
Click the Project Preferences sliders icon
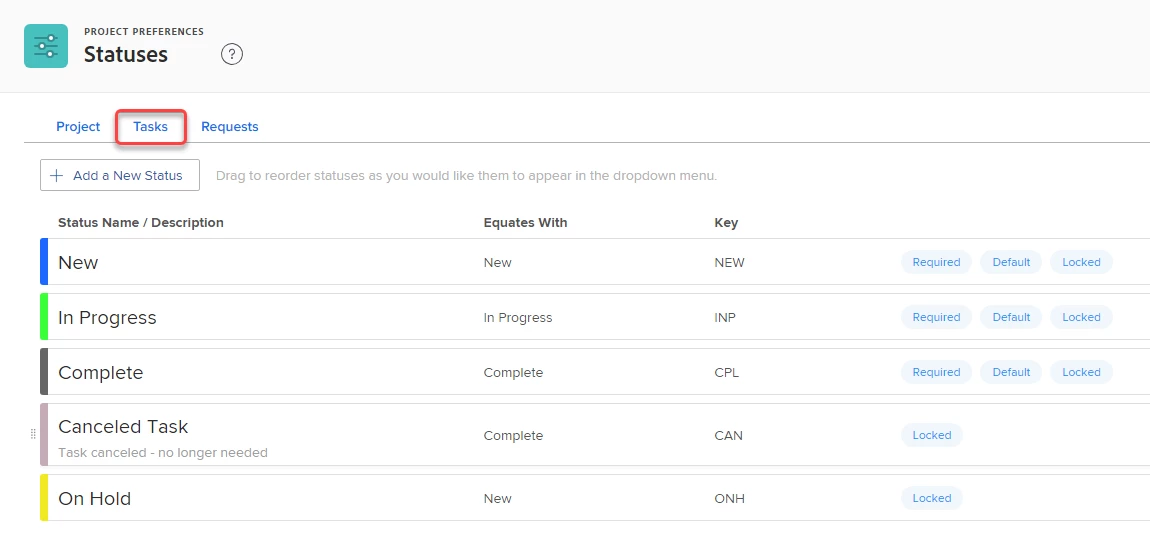click(46, 46)
